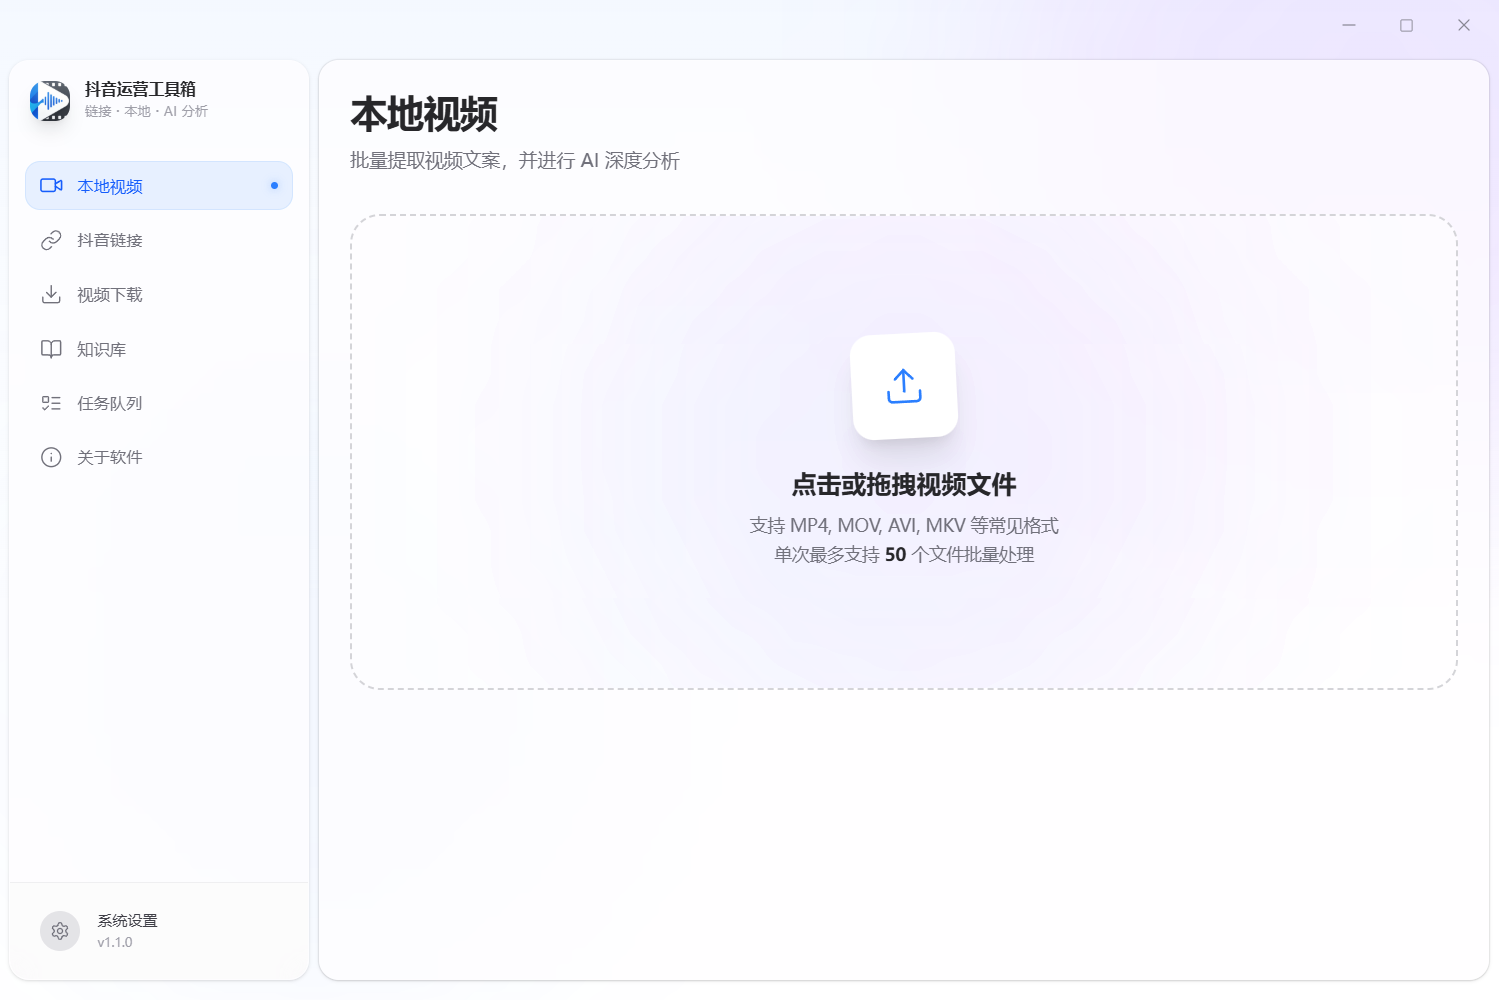The height and width of the screenshot is (1000, 1499).
Task: Show the 任务队列 page
Action: [x=110, y=404]
